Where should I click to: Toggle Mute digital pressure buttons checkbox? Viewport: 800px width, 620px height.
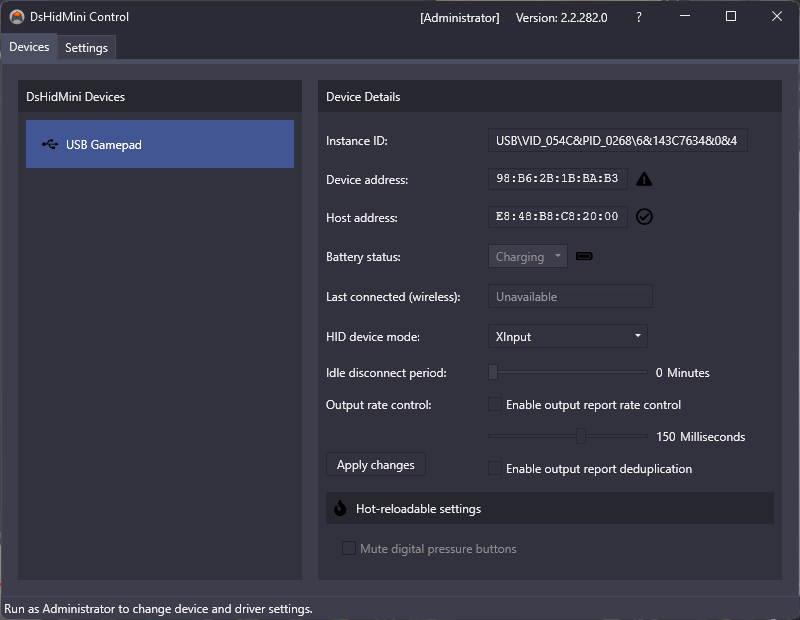click(x=348, y=549)
